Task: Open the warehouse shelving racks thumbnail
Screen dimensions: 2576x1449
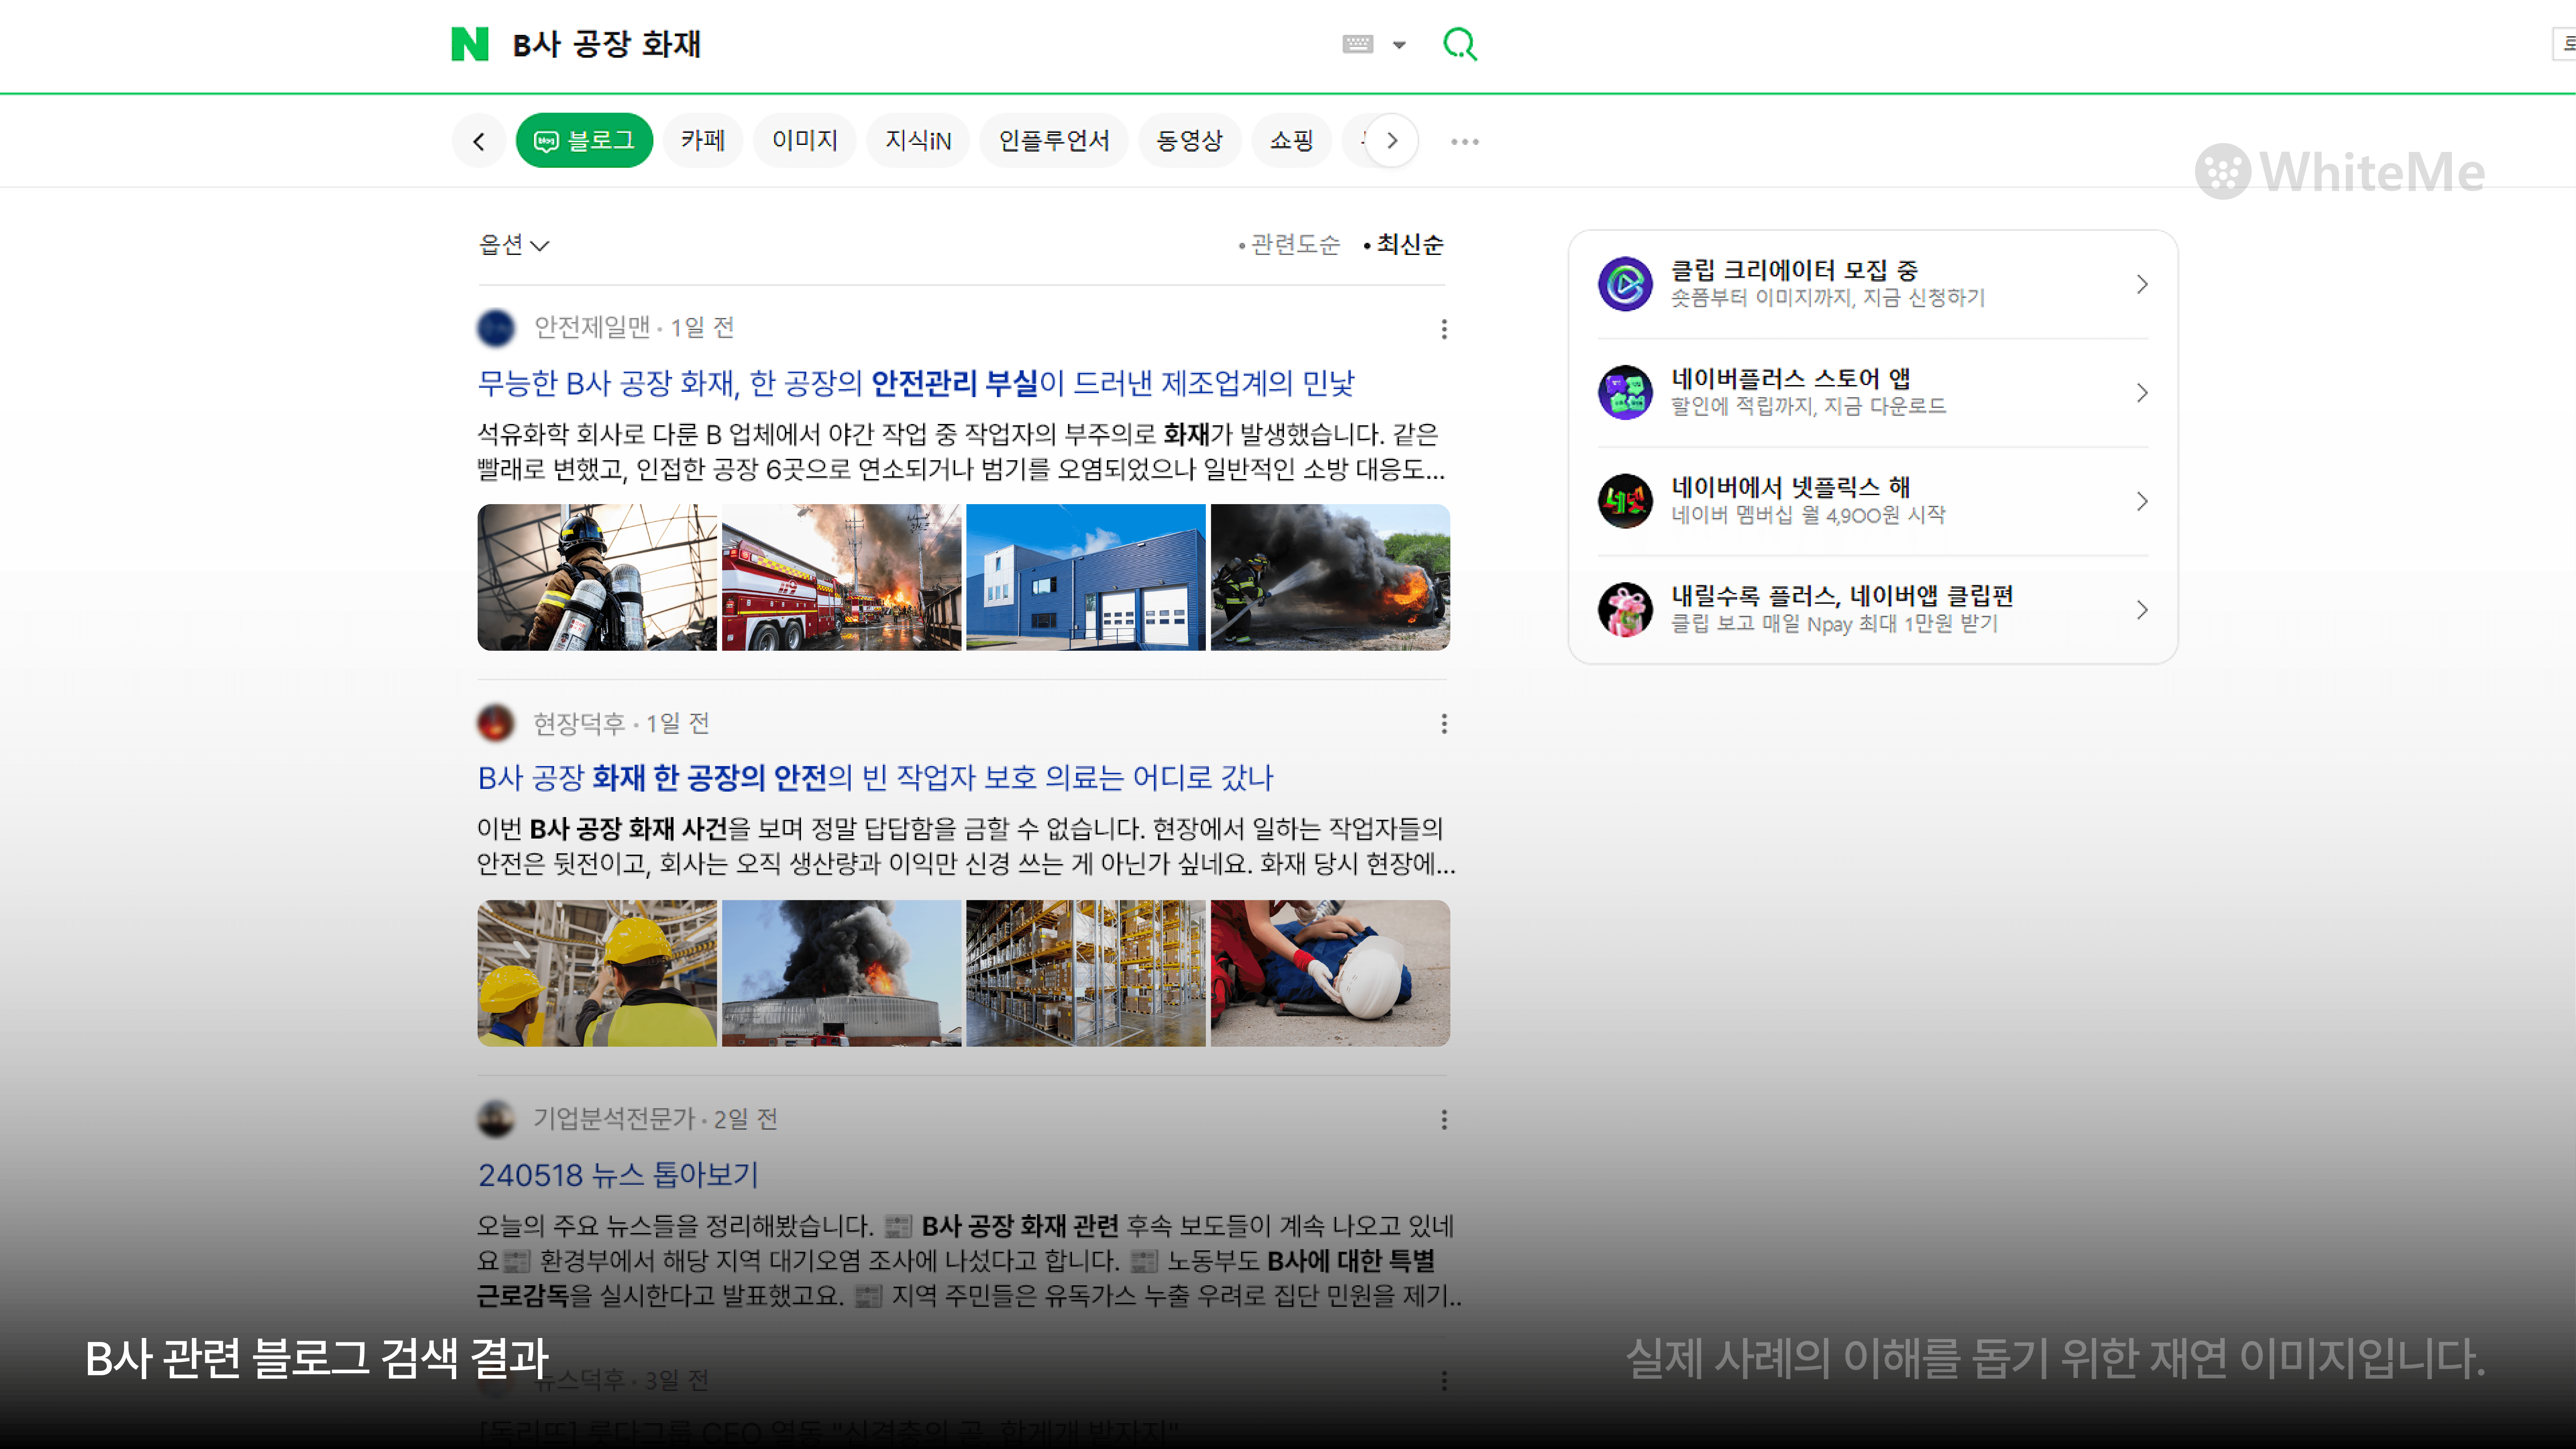Action: [x=1086, y=973]
